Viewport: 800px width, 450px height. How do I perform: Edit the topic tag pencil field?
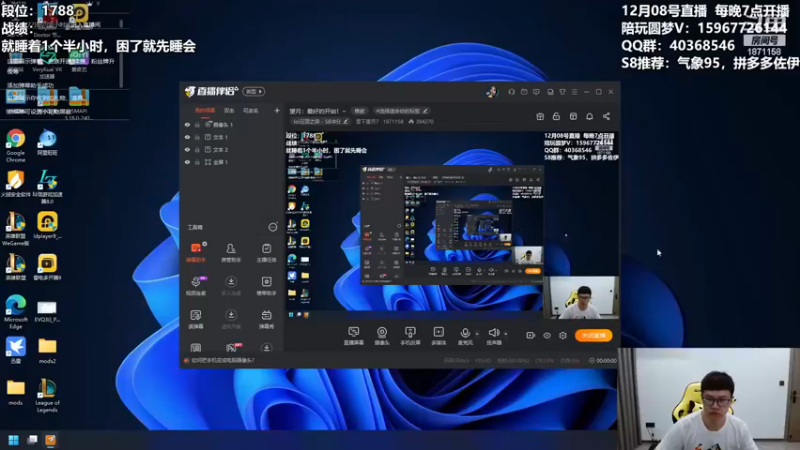(402, 111)
